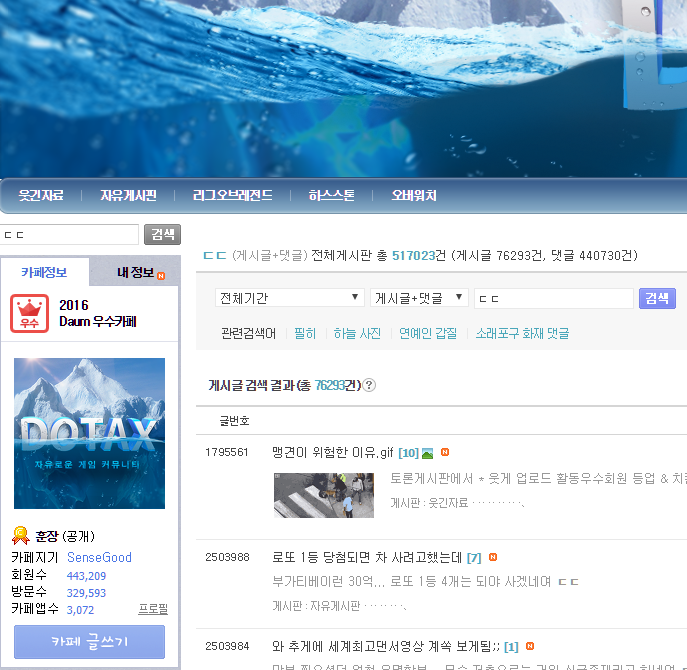Open the dog street thumbnail image
This screenshot has width=687, height=670.
(x=324, y=495)
